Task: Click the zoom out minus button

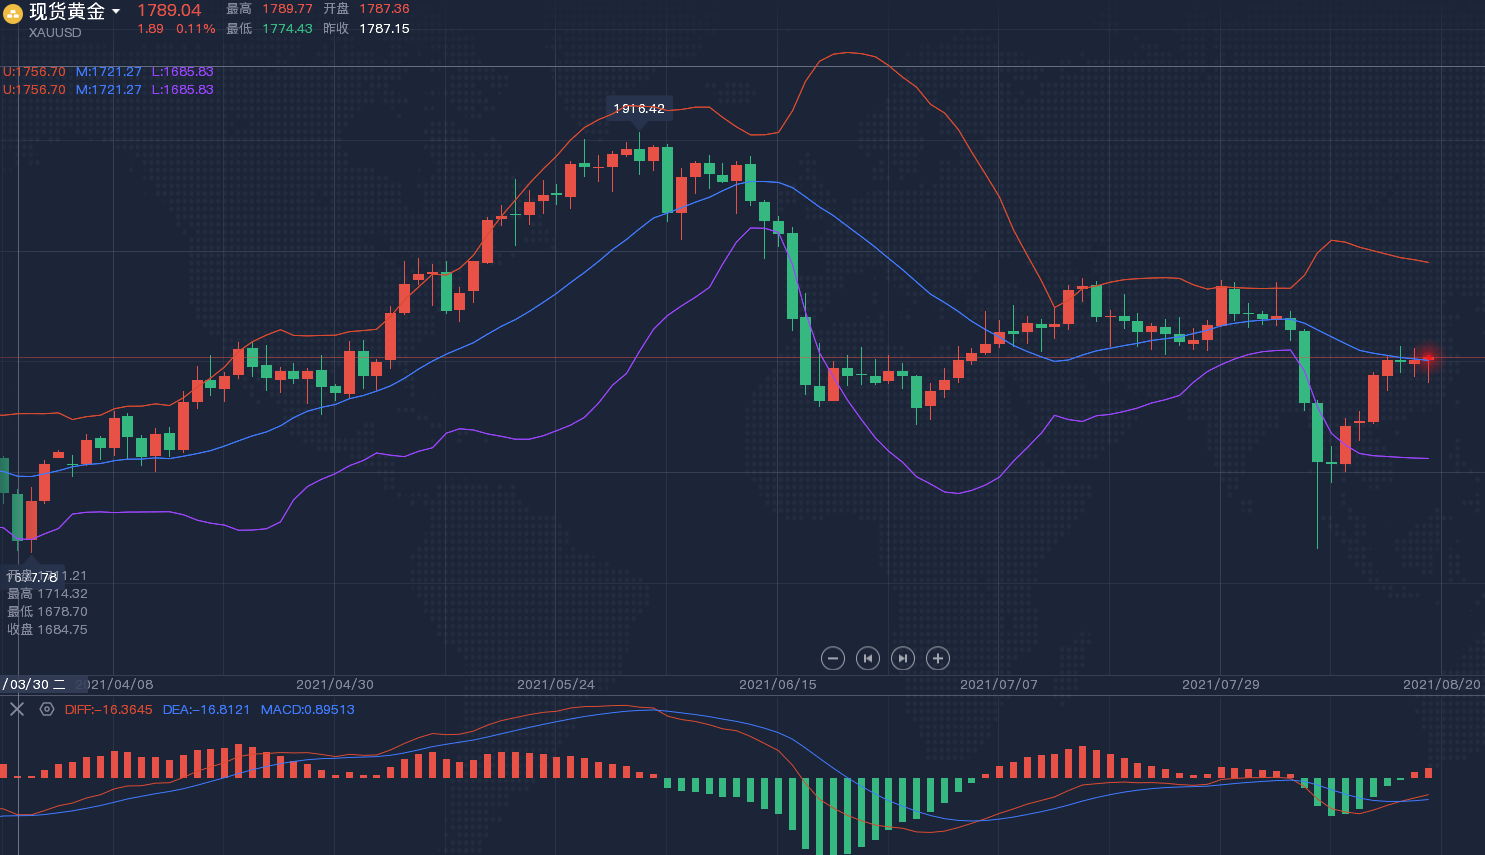Action: 833,658
